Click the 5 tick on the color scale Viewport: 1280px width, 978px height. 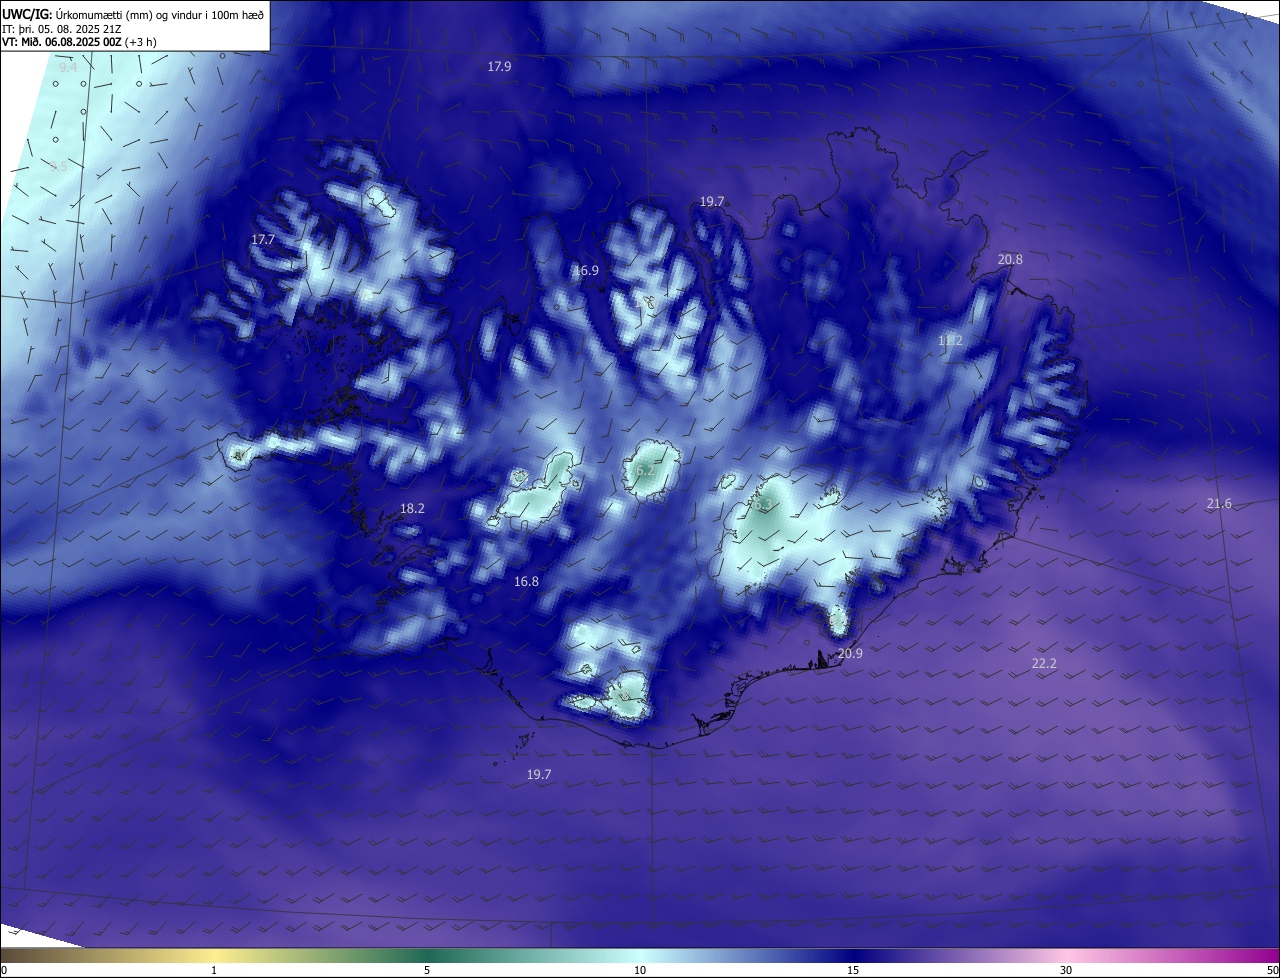427,970
